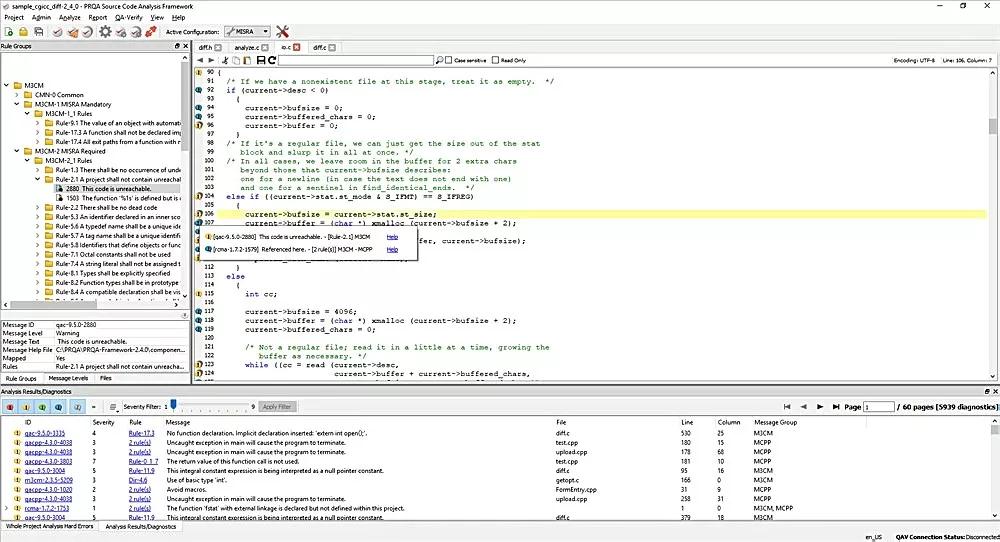
Task: Toggle the fifth grey diagnostics filter button
Action: pyautogui.click(x=77, y=407)
